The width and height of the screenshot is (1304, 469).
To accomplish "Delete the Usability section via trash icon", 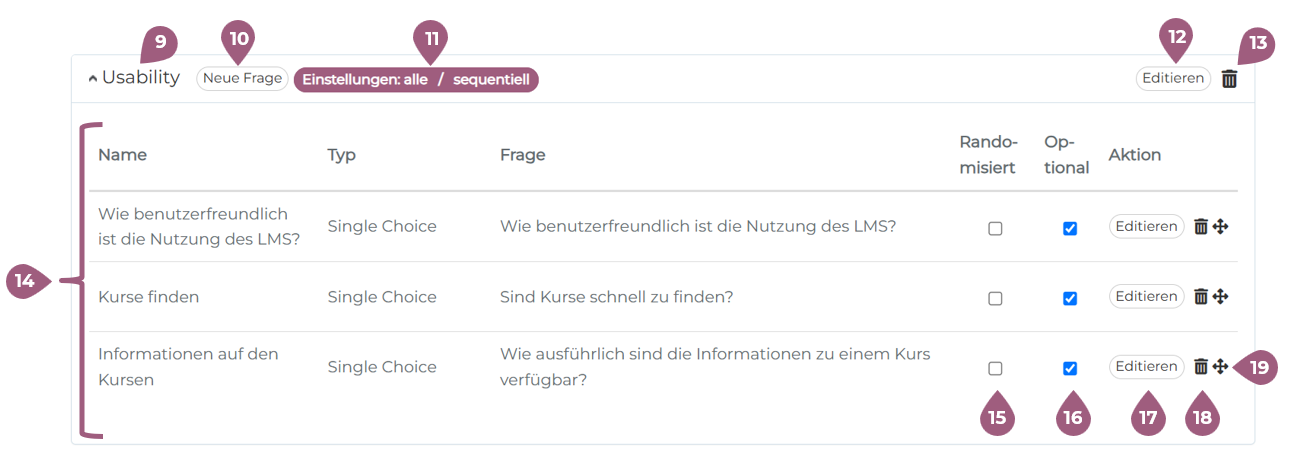I will click(x=1229, y=79).
